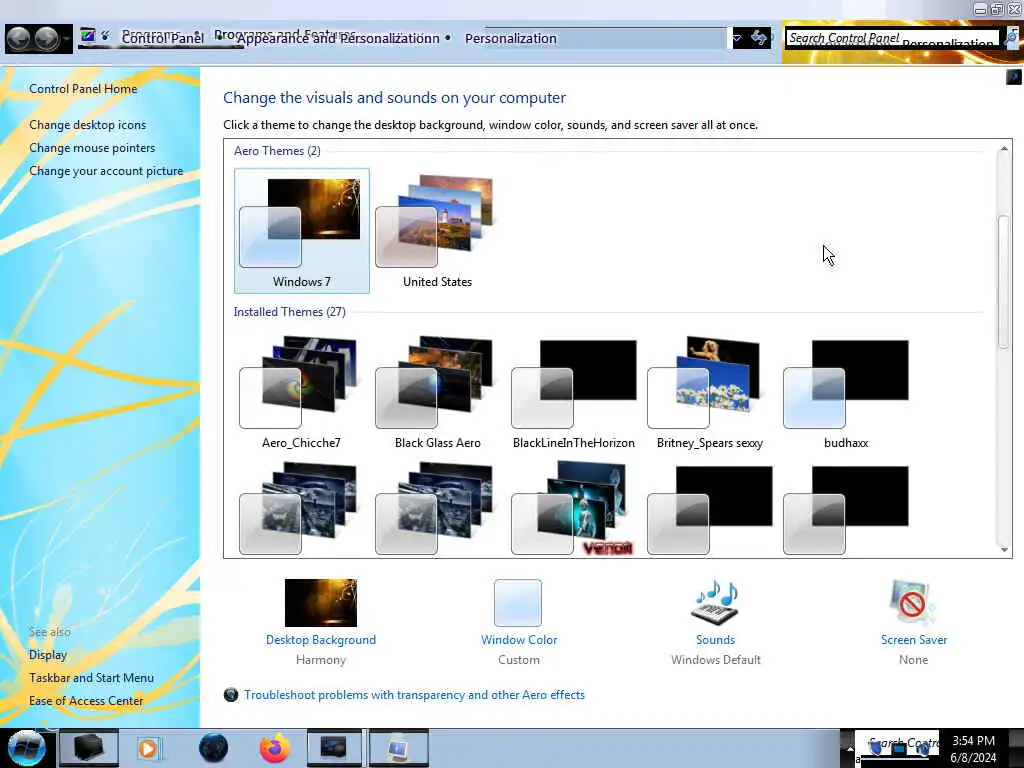Open the recent pages dropdown arrow

(67, 39)
